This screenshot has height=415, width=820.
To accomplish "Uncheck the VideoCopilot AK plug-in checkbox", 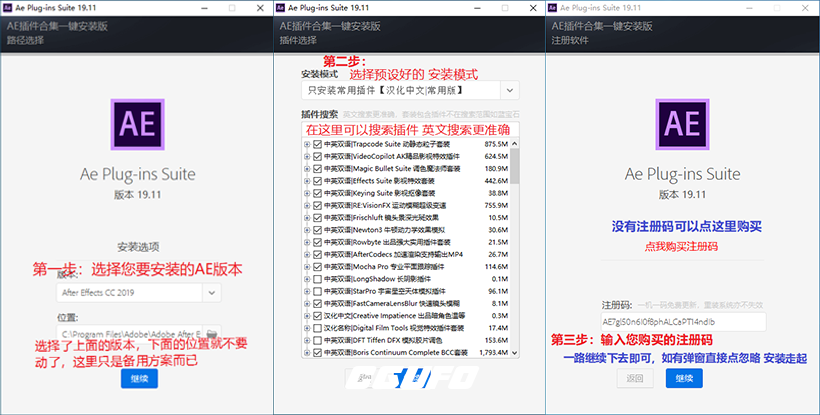I will 317,156.
